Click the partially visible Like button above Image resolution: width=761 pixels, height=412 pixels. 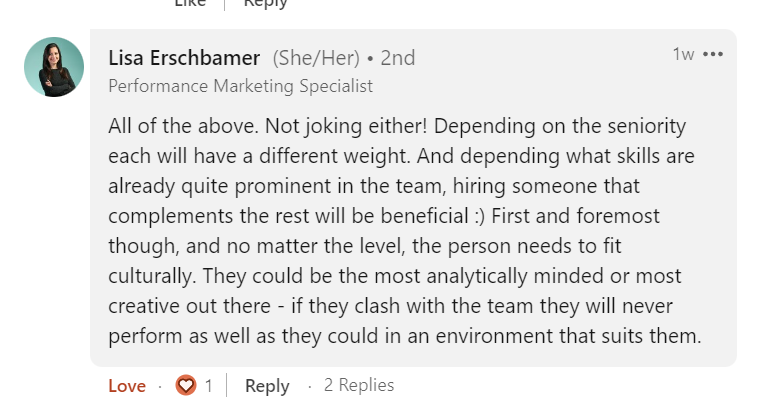pyautogui.click(x=190, y=4)
